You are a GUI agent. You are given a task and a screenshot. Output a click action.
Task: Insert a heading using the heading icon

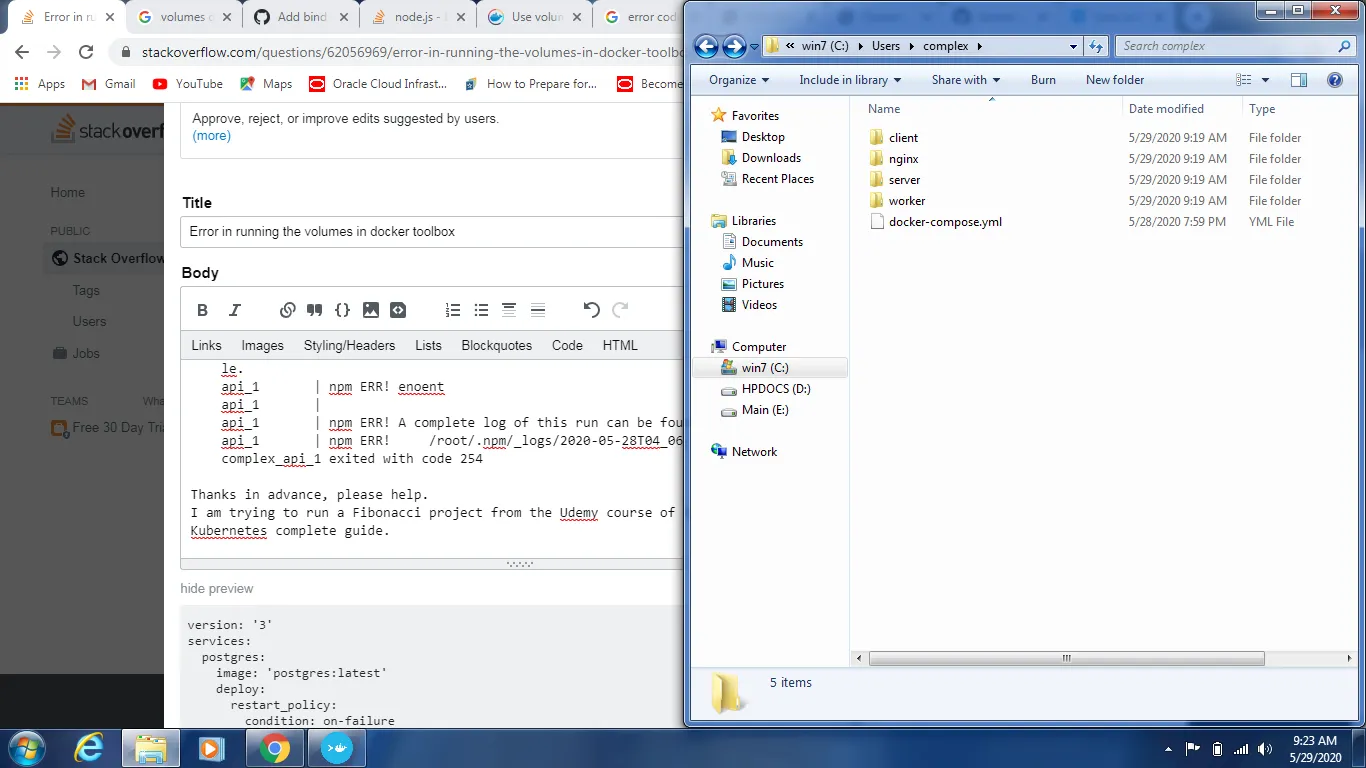[x=509, y=310]
